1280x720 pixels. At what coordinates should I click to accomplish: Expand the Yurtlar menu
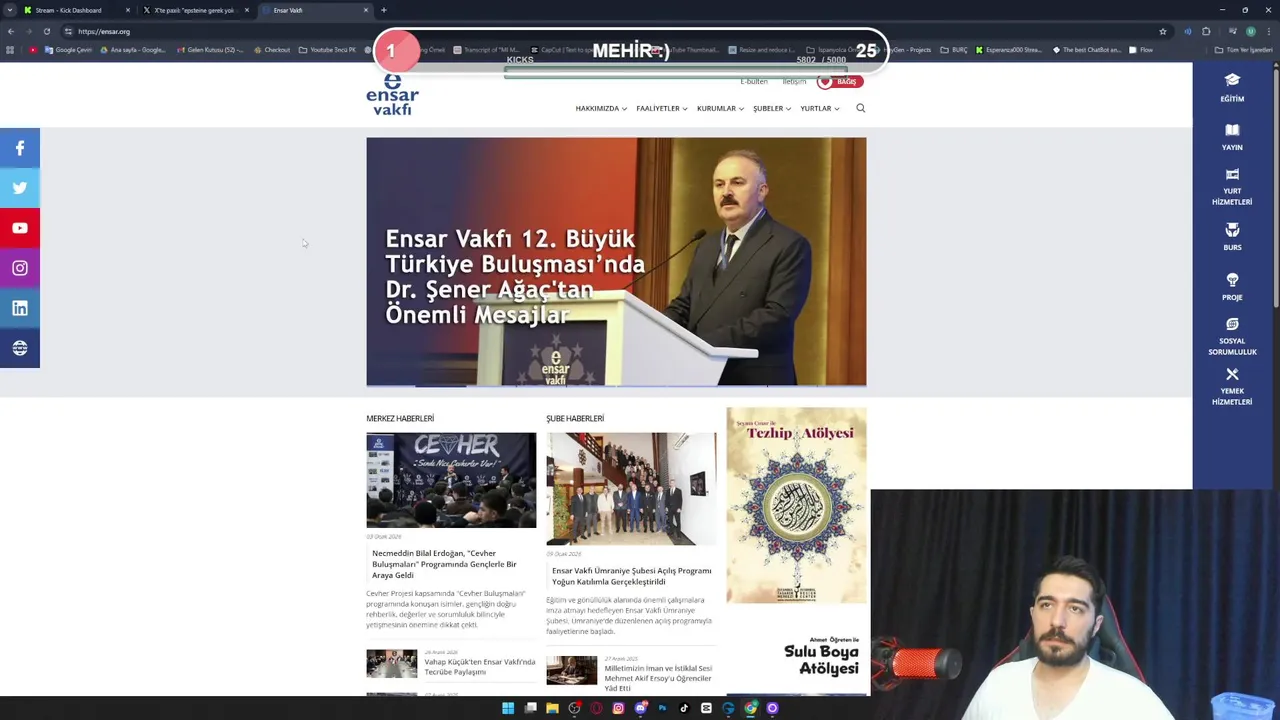click(x=819, y=108)
